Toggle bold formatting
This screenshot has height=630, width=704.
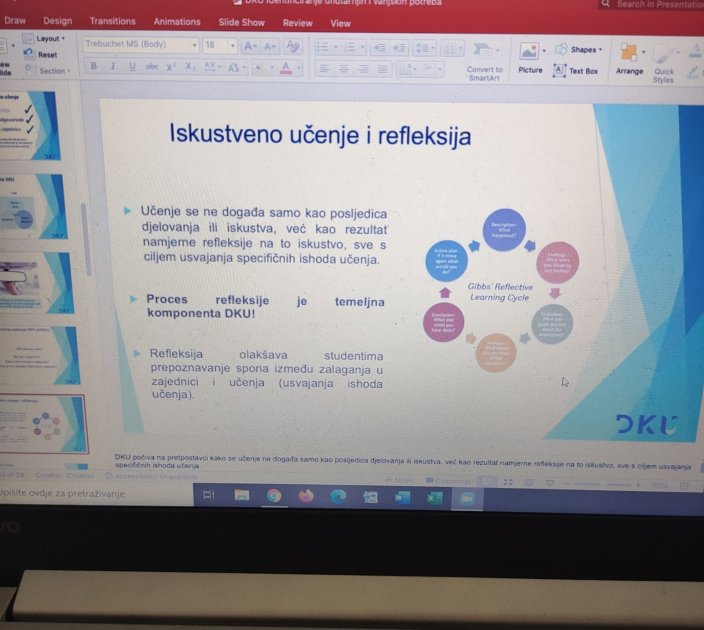click(94, 67)
